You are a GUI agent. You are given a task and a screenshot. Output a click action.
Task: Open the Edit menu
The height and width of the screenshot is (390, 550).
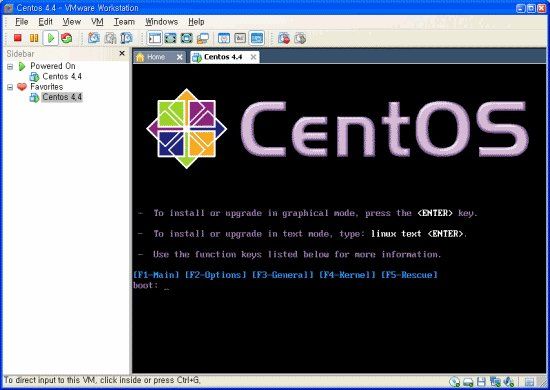click(45, 22)
